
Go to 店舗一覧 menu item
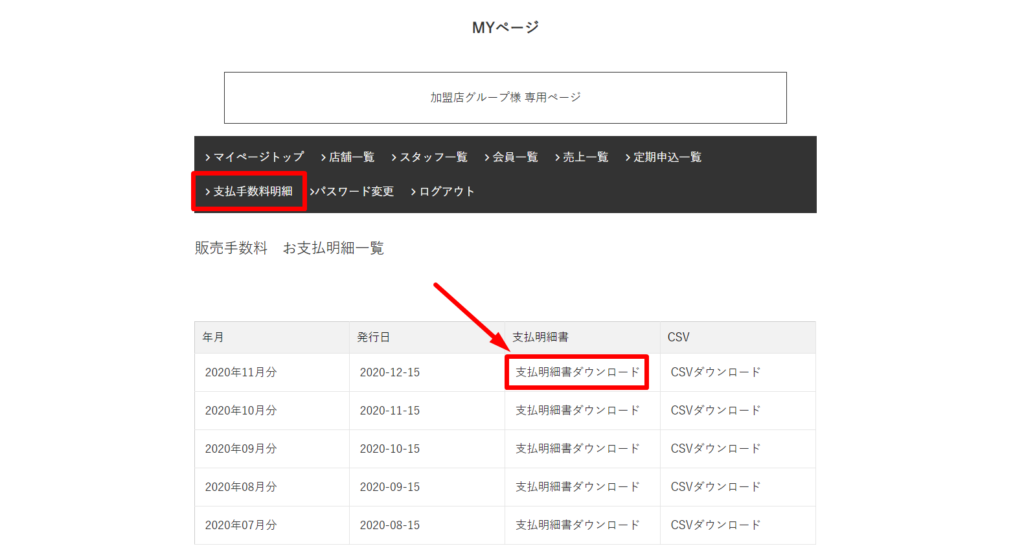[x=348, y=157]
